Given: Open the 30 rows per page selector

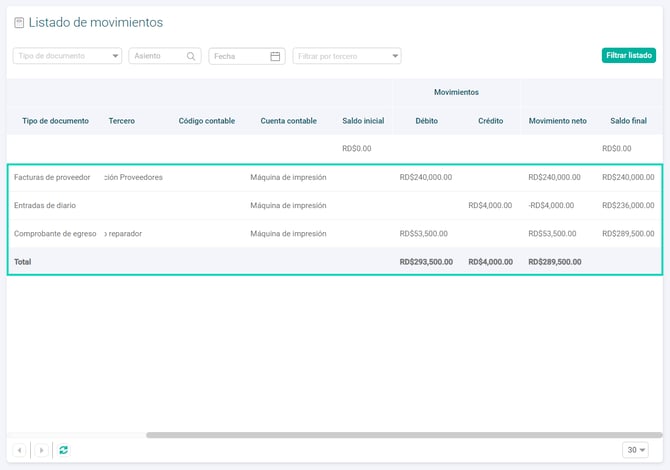Looking at the screenshot, I should pyautogui.click(x=635, y=450).
